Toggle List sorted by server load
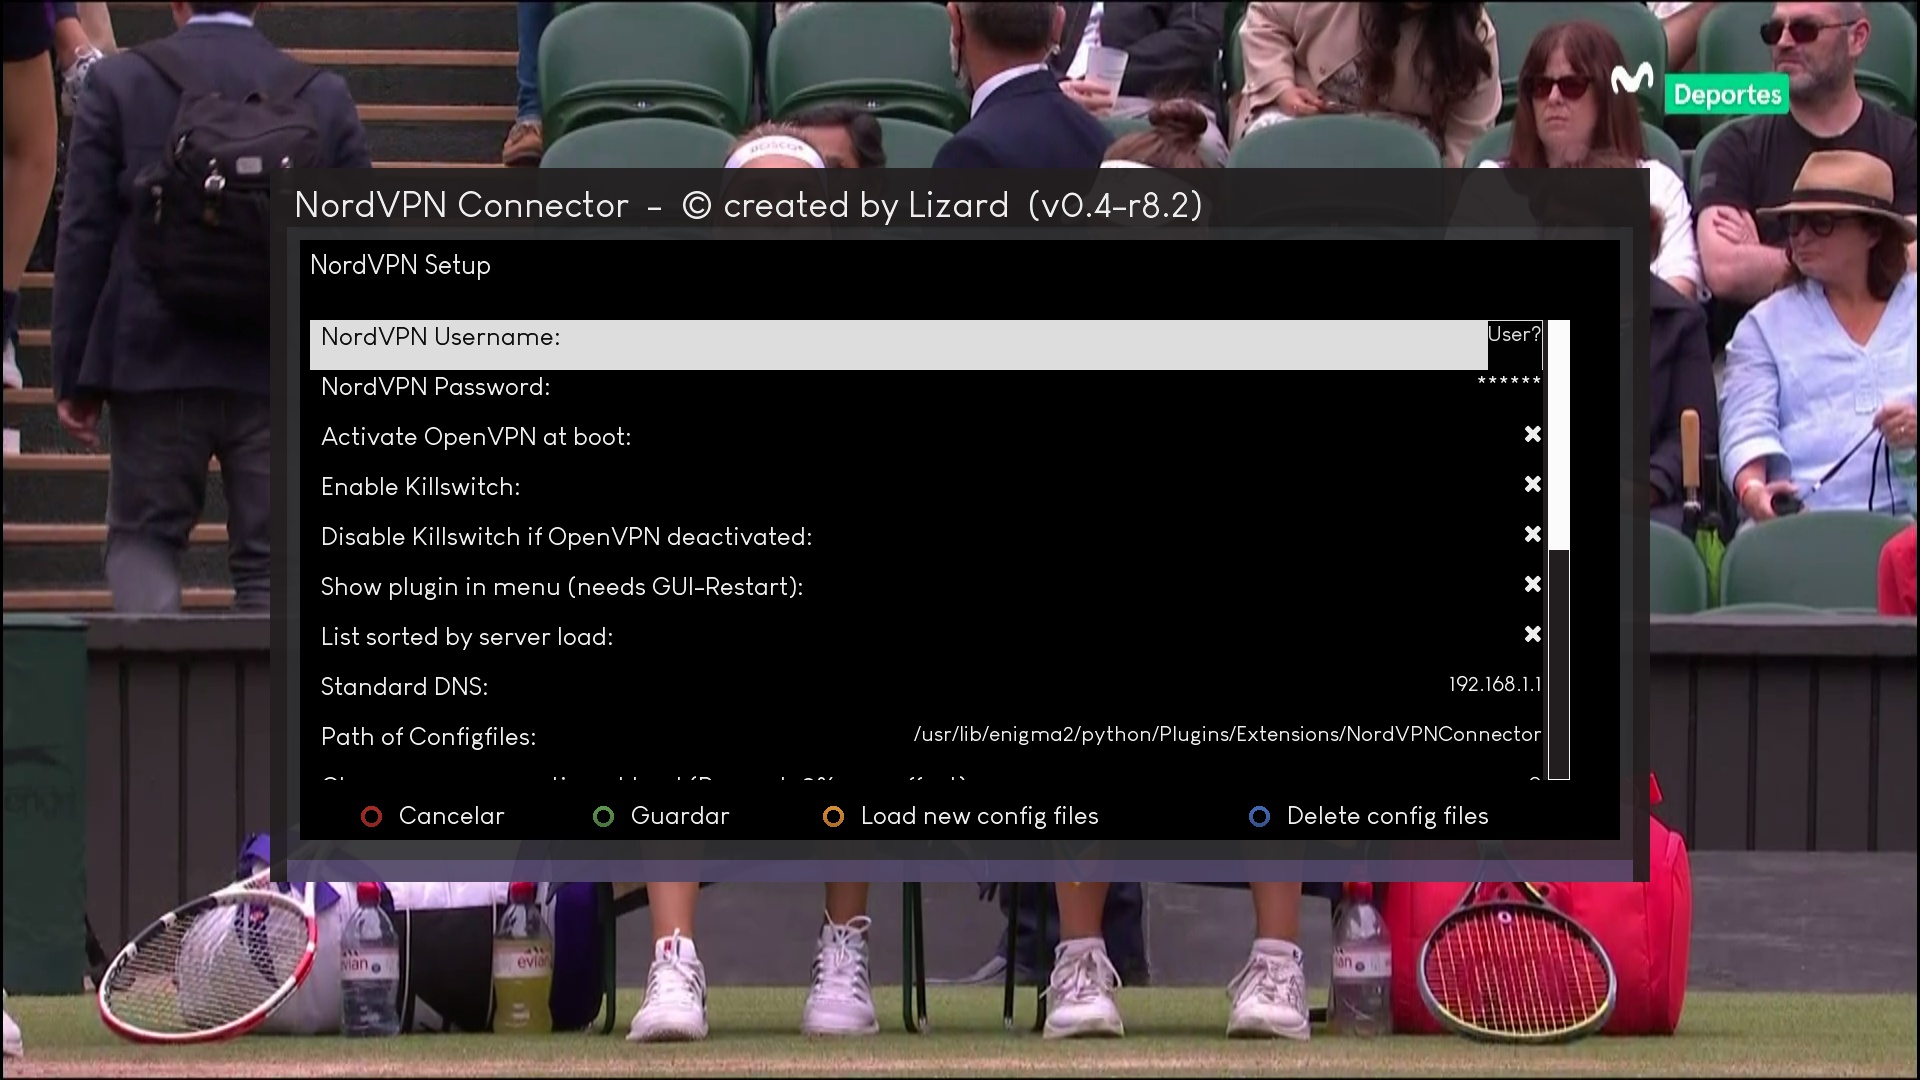The width and height of the screenshot is (1920, 1080). [1532, 635]
